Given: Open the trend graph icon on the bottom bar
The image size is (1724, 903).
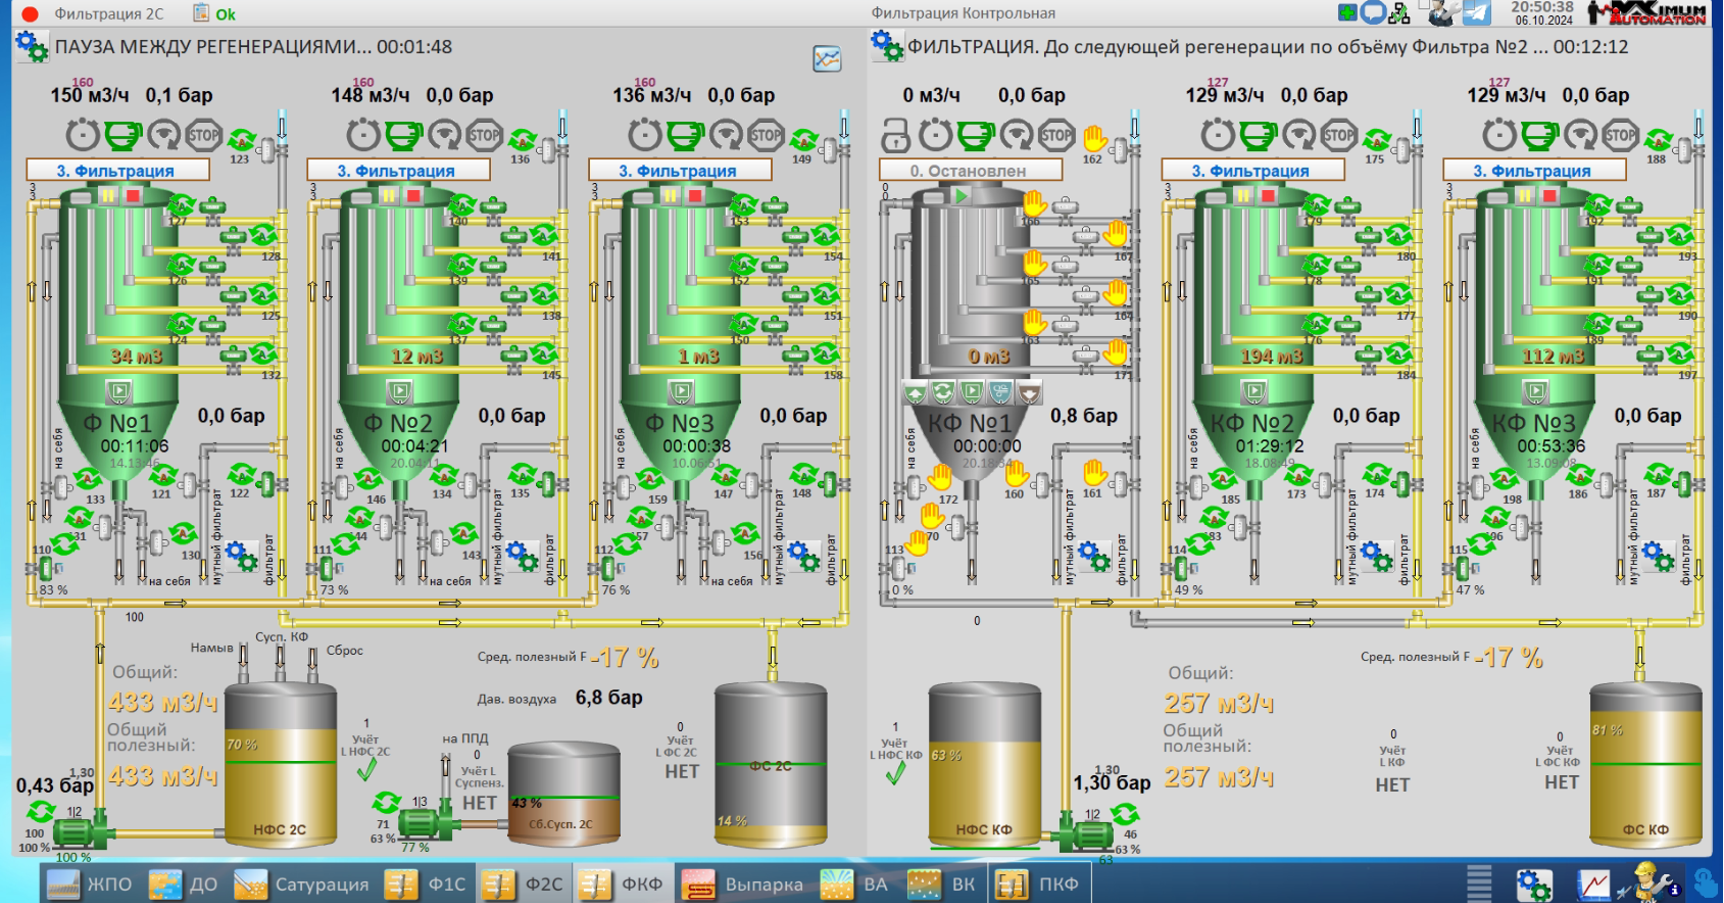Looking at the screenshot, I should point(1594,884).
